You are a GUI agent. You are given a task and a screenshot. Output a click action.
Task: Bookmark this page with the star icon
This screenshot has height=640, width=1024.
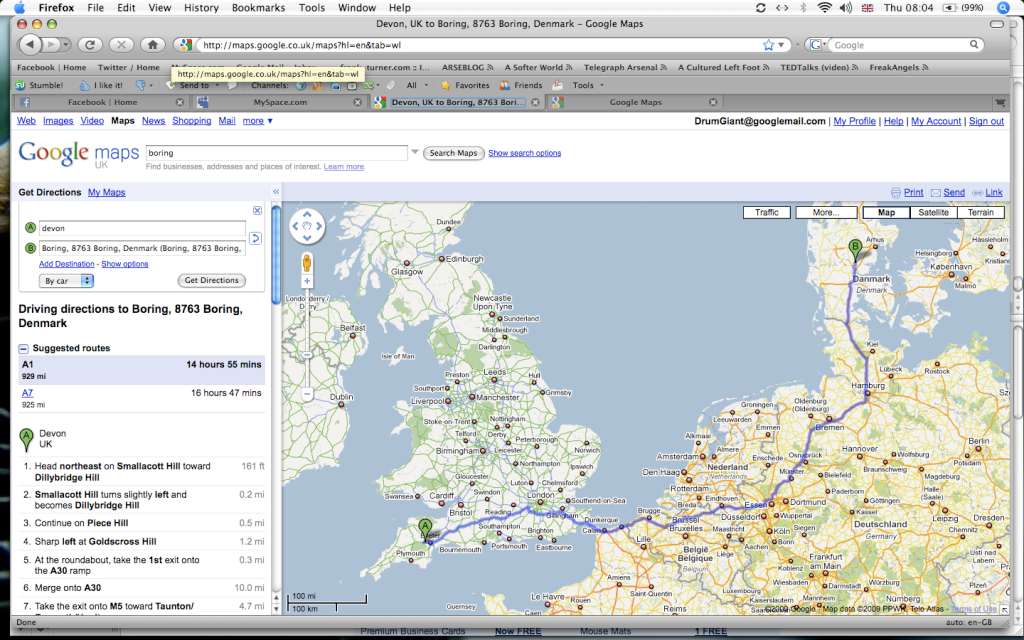click(769, 45)
